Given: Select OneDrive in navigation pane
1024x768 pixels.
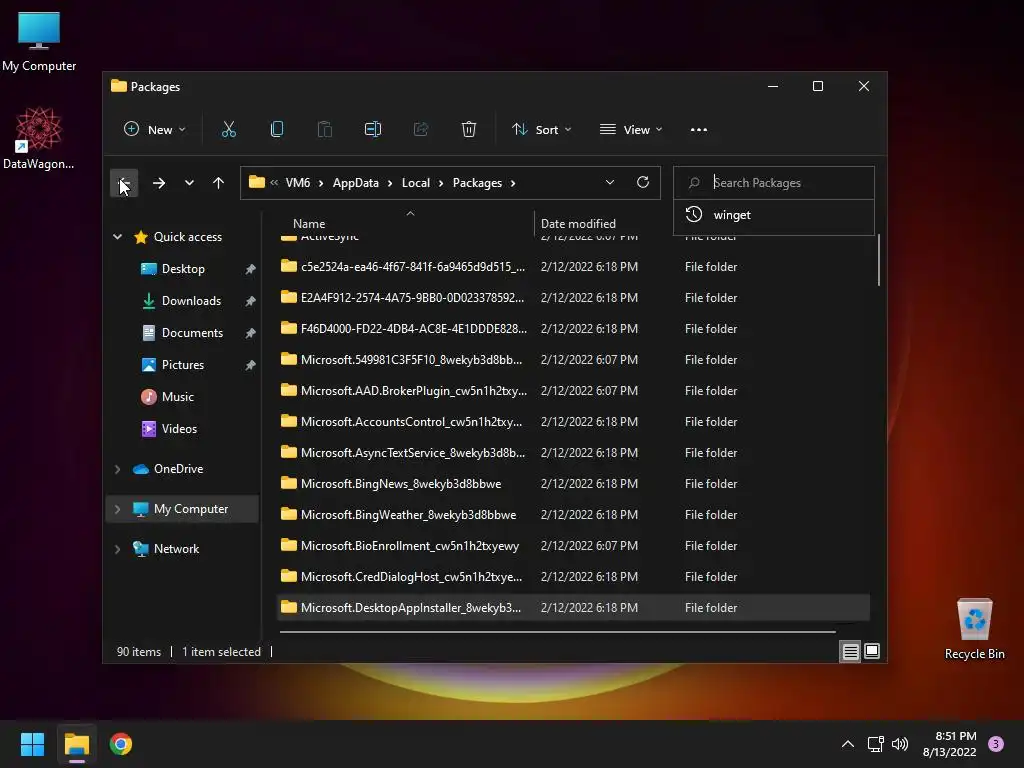Looking at the screenshot, I should tap(178, 469).
